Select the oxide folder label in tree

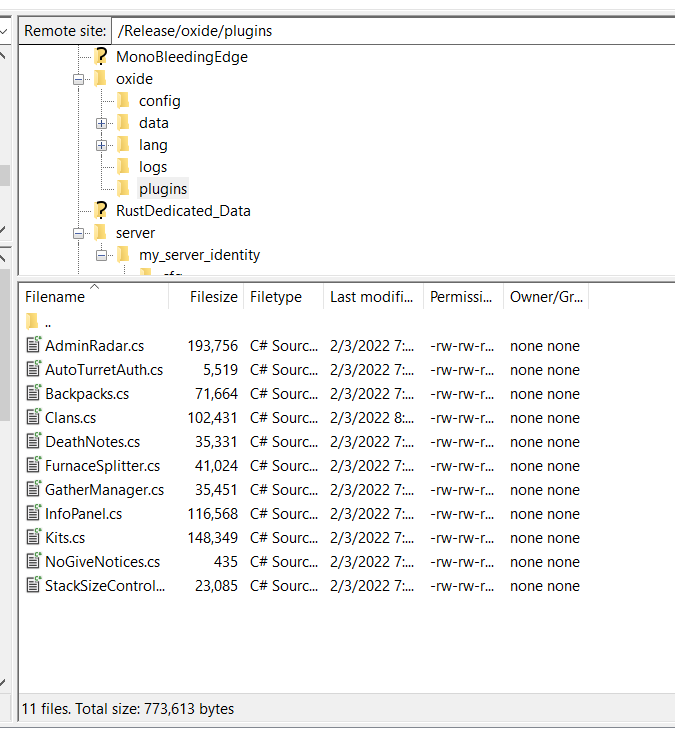pos(135,79)
